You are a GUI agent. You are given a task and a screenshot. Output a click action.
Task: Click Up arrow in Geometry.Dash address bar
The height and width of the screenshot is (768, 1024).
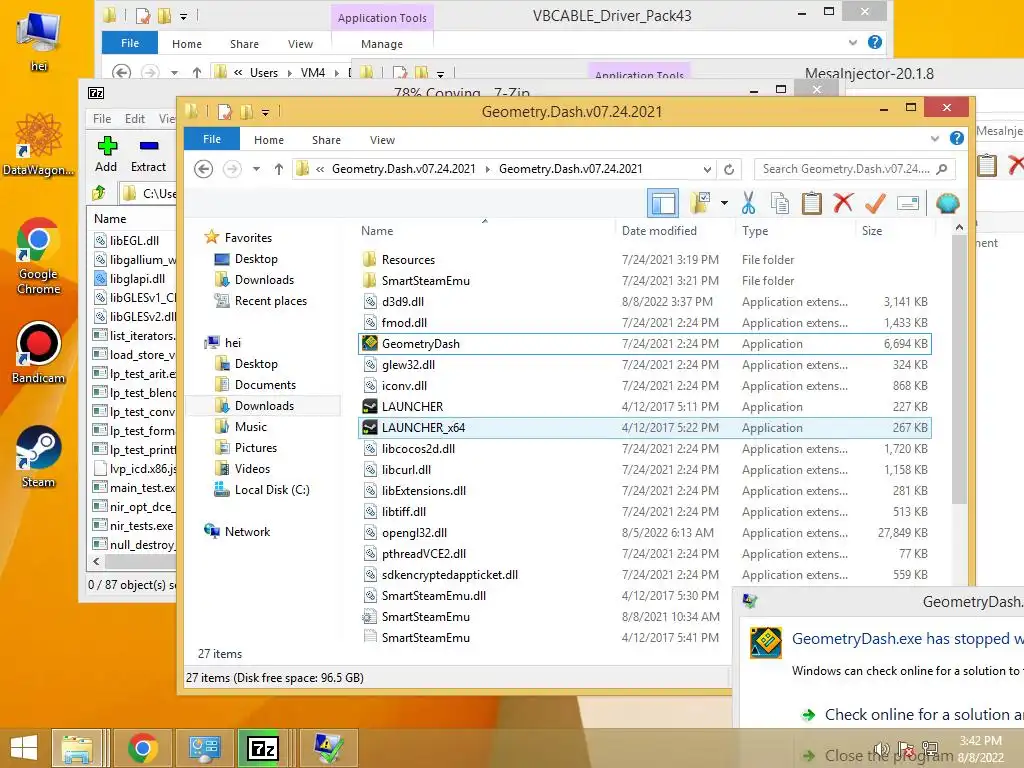(279, 169)
